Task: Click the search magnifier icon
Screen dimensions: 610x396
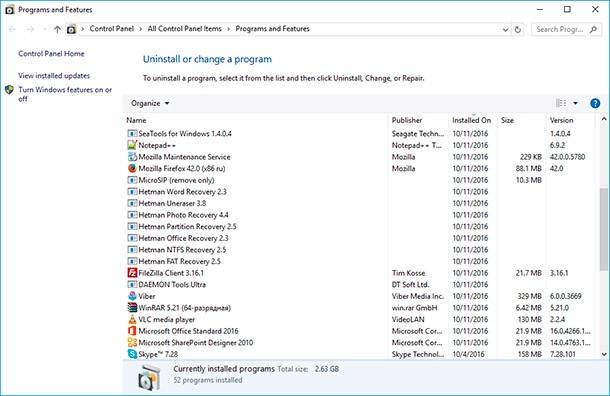Action: click(x=593, y=29)
